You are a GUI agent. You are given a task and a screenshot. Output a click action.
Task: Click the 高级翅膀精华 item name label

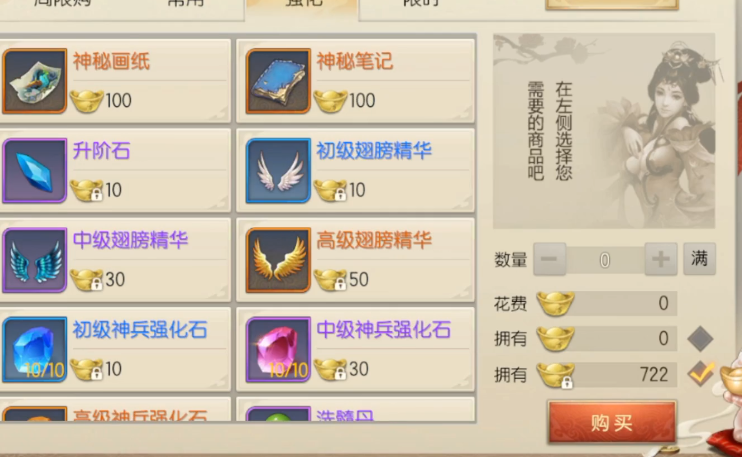(x=374, y=240)
